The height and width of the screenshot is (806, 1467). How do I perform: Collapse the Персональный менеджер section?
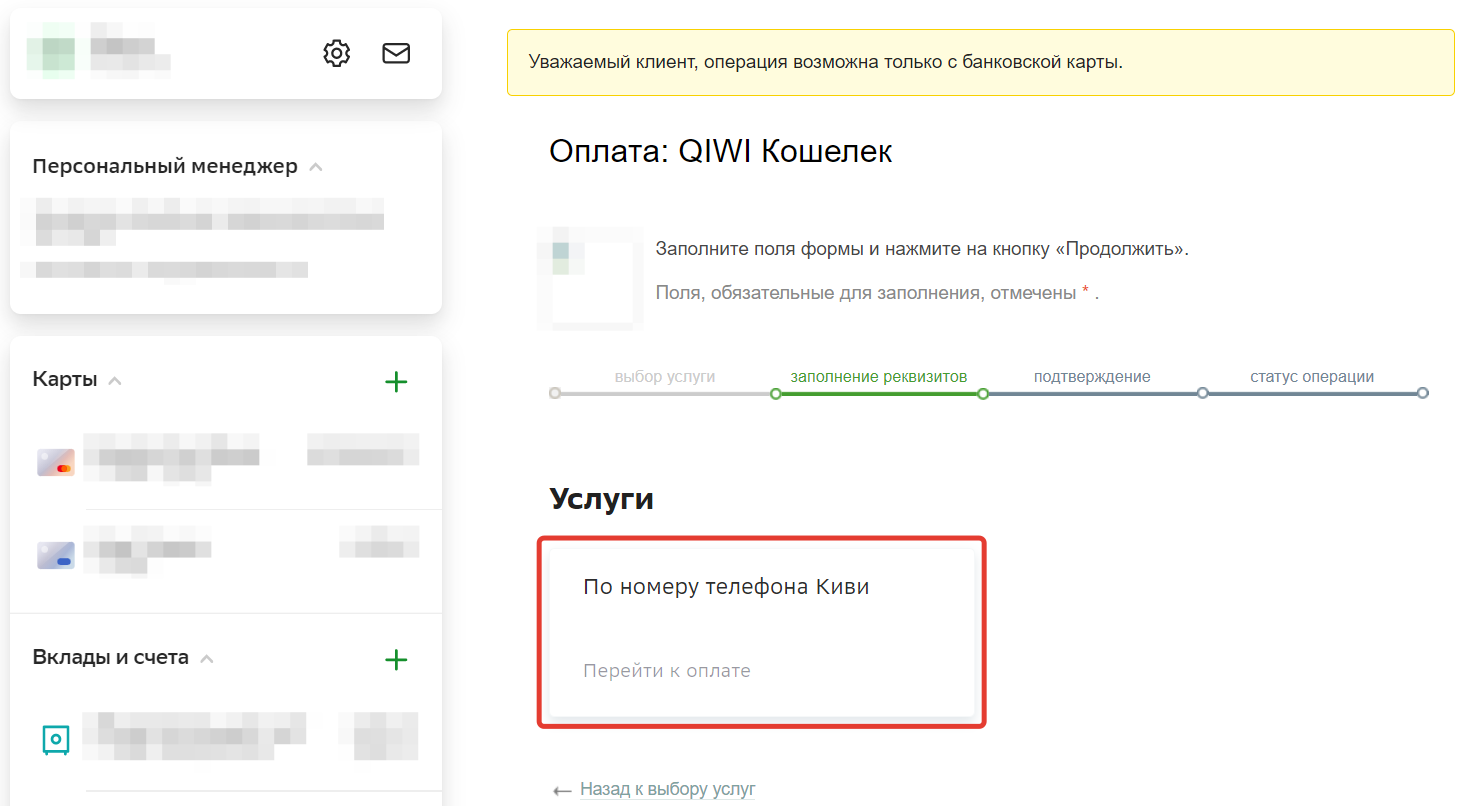[x=316, y=167]
